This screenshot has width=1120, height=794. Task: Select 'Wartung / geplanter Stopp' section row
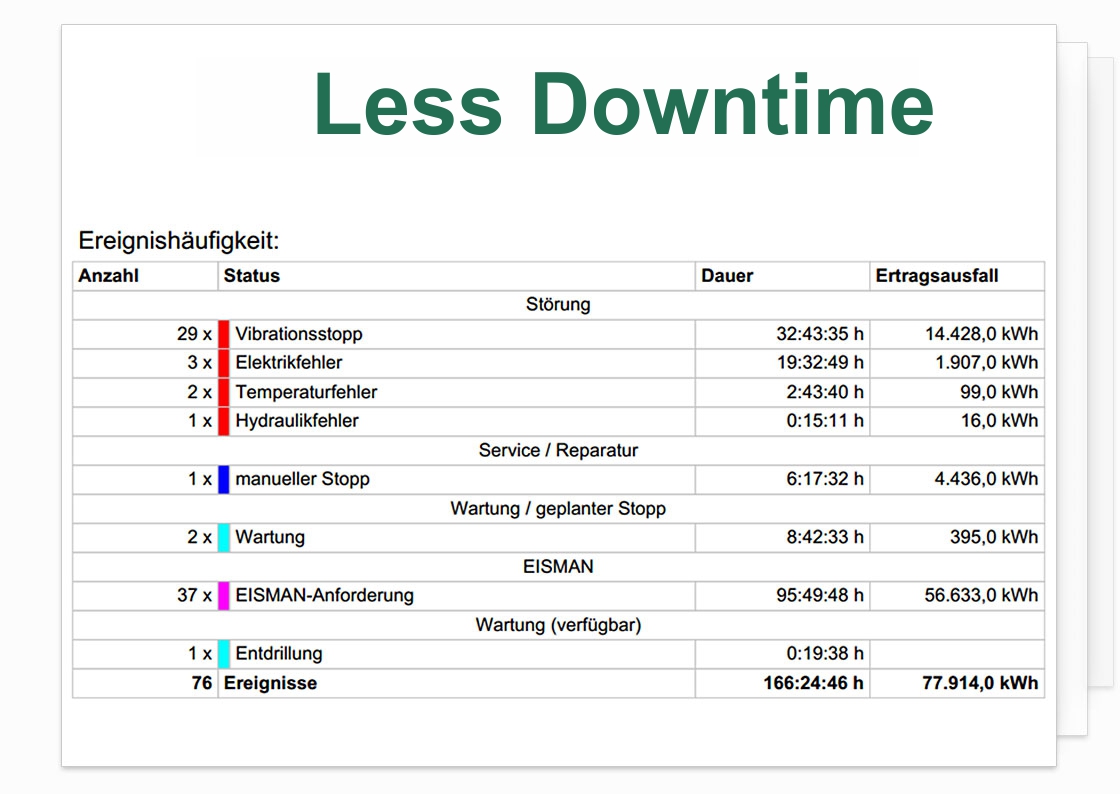pyautogui.click(x=558, y=508)
